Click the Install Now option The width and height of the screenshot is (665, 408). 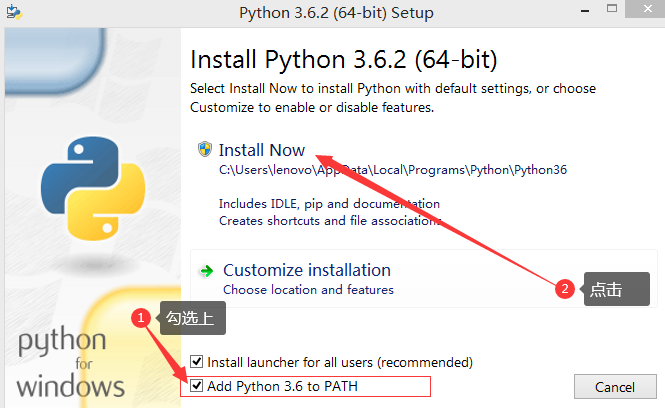(x=262, y=150)
